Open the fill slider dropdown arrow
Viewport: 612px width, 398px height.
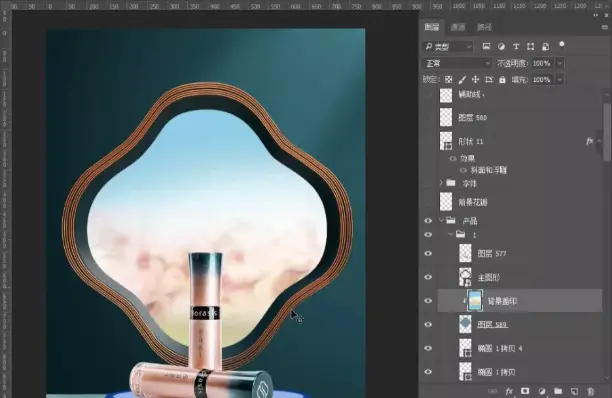[559, 80]
